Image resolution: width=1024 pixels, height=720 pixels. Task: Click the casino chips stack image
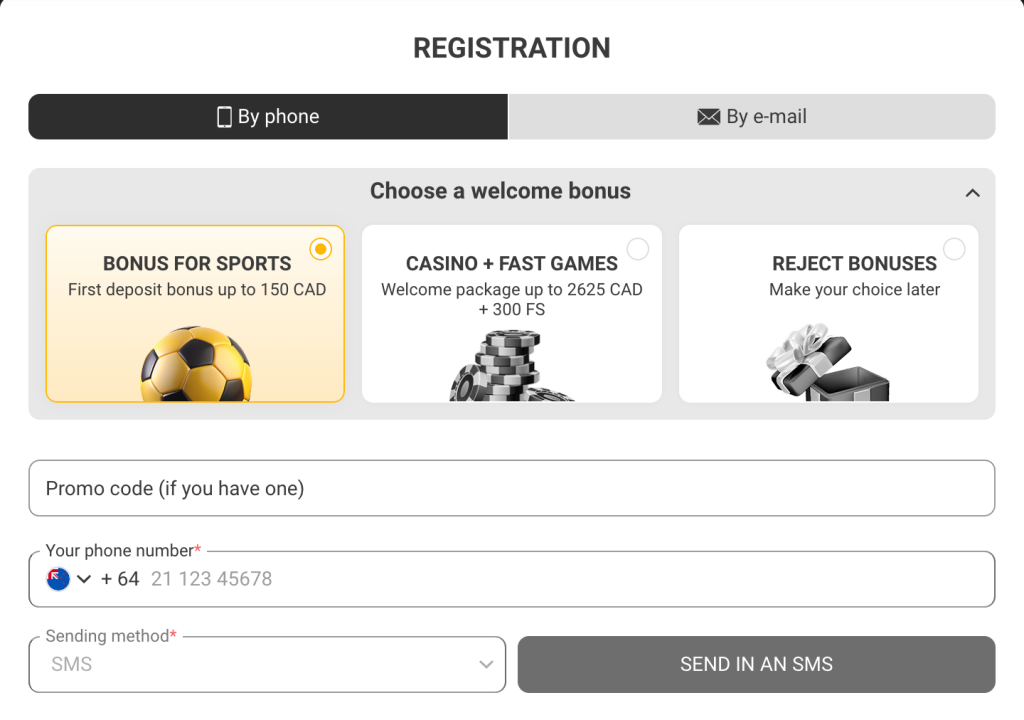(x=509, y=367)
